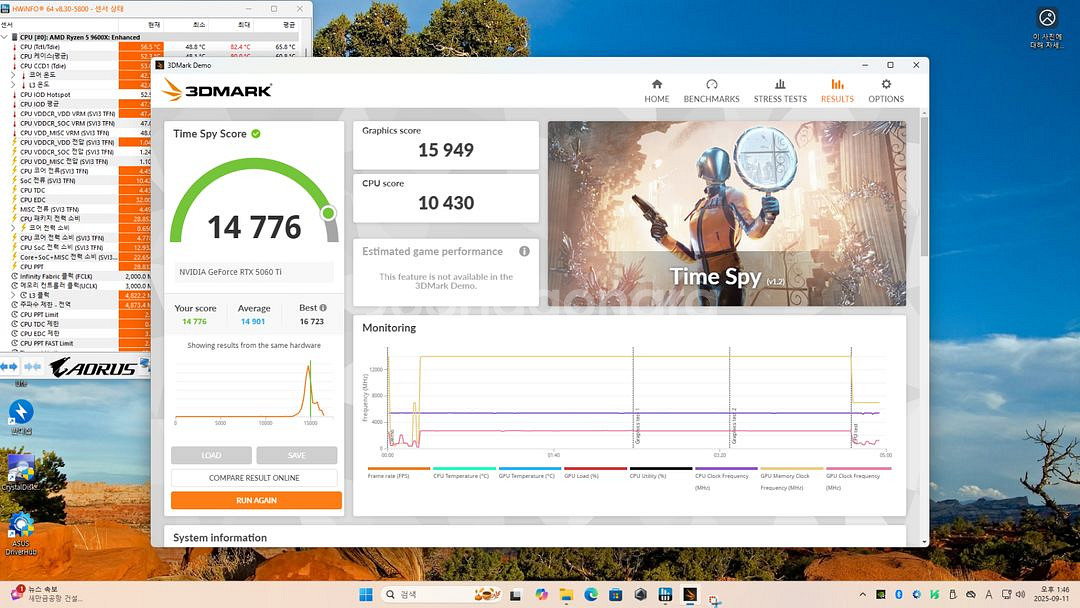
Task: Click the CPU score value 10 430
Action: coord(446,203)
